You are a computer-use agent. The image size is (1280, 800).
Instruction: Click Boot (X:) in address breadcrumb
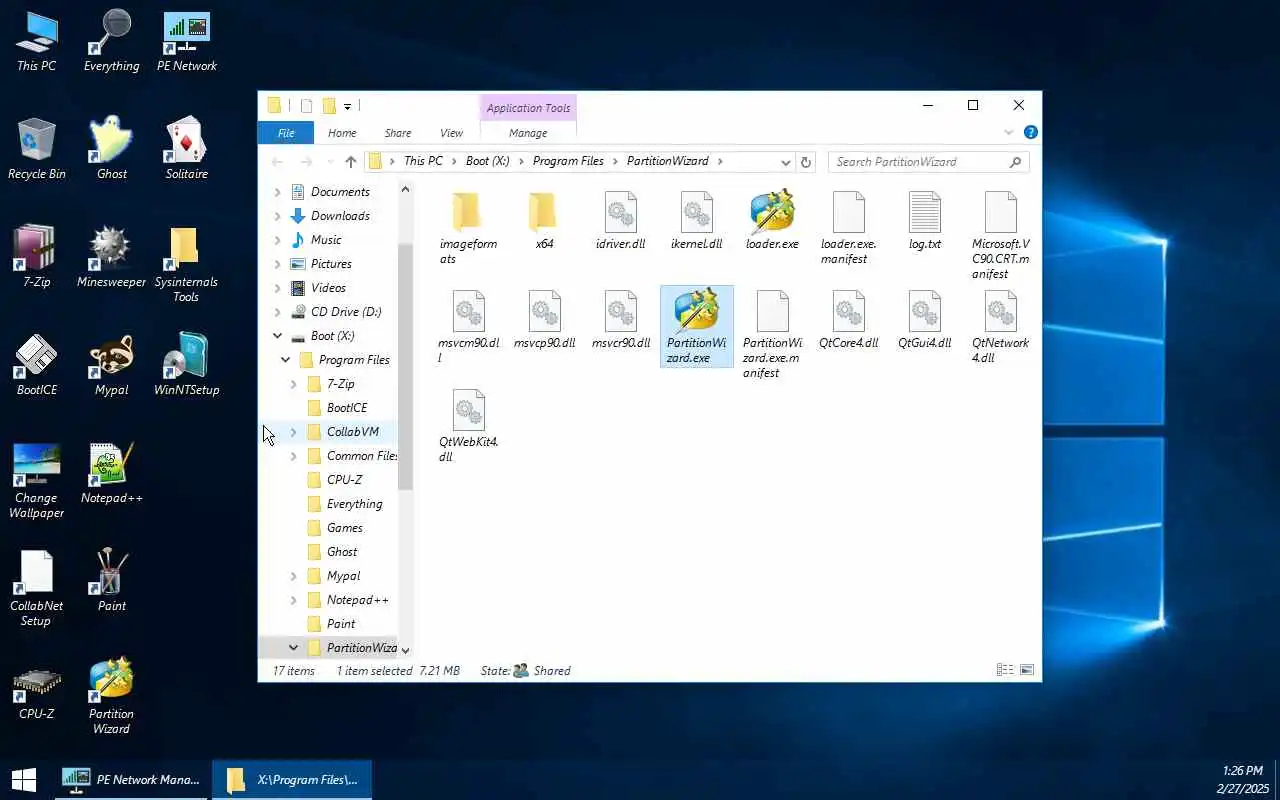tap(488, 161)
